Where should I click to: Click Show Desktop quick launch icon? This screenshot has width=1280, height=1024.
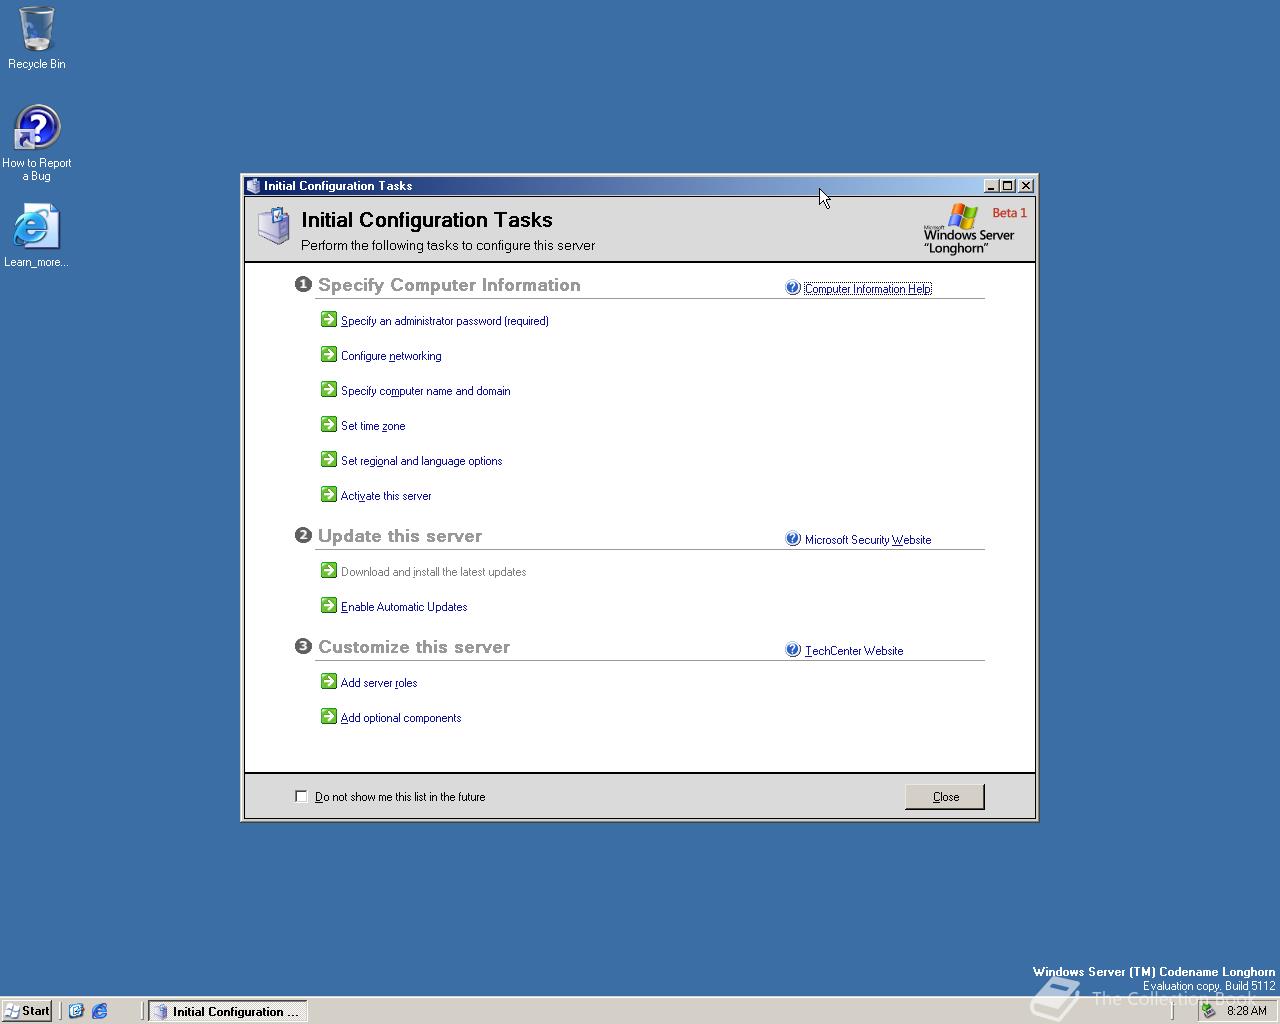[x=76, y=1011]
